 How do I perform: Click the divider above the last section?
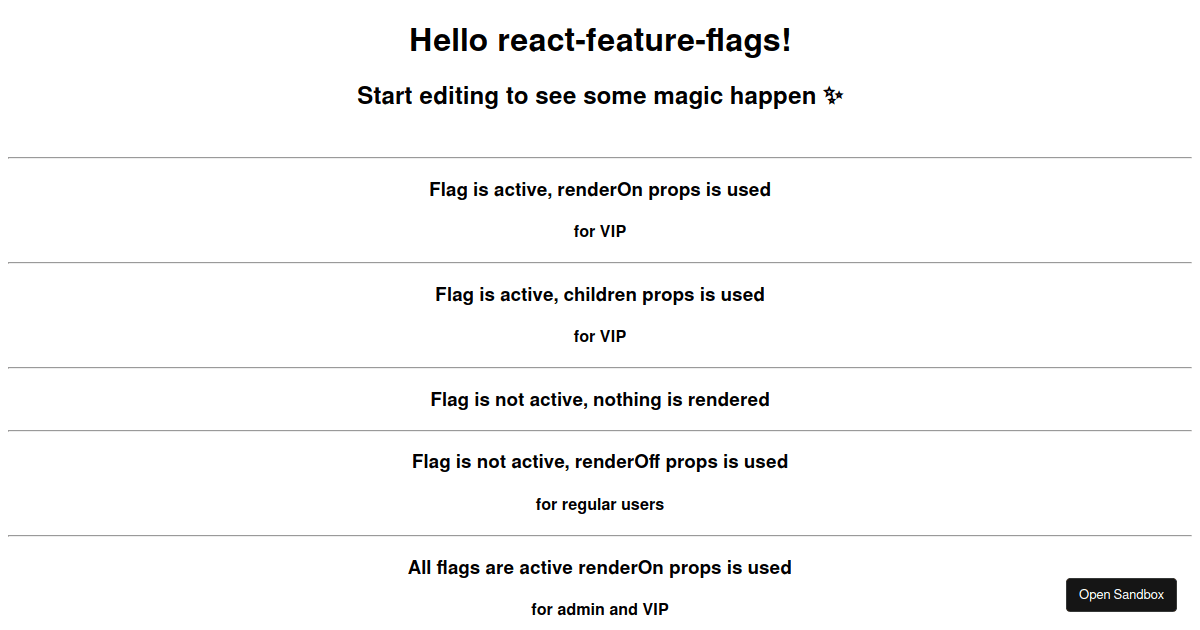pos(600,536)
